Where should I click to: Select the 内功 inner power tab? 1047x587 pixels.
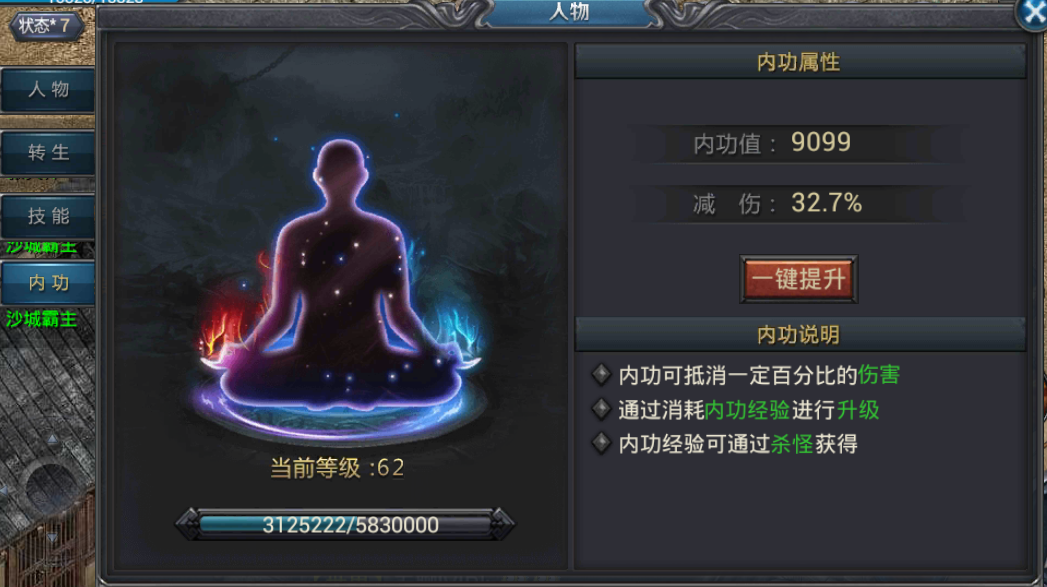click(x=48, y=283)
